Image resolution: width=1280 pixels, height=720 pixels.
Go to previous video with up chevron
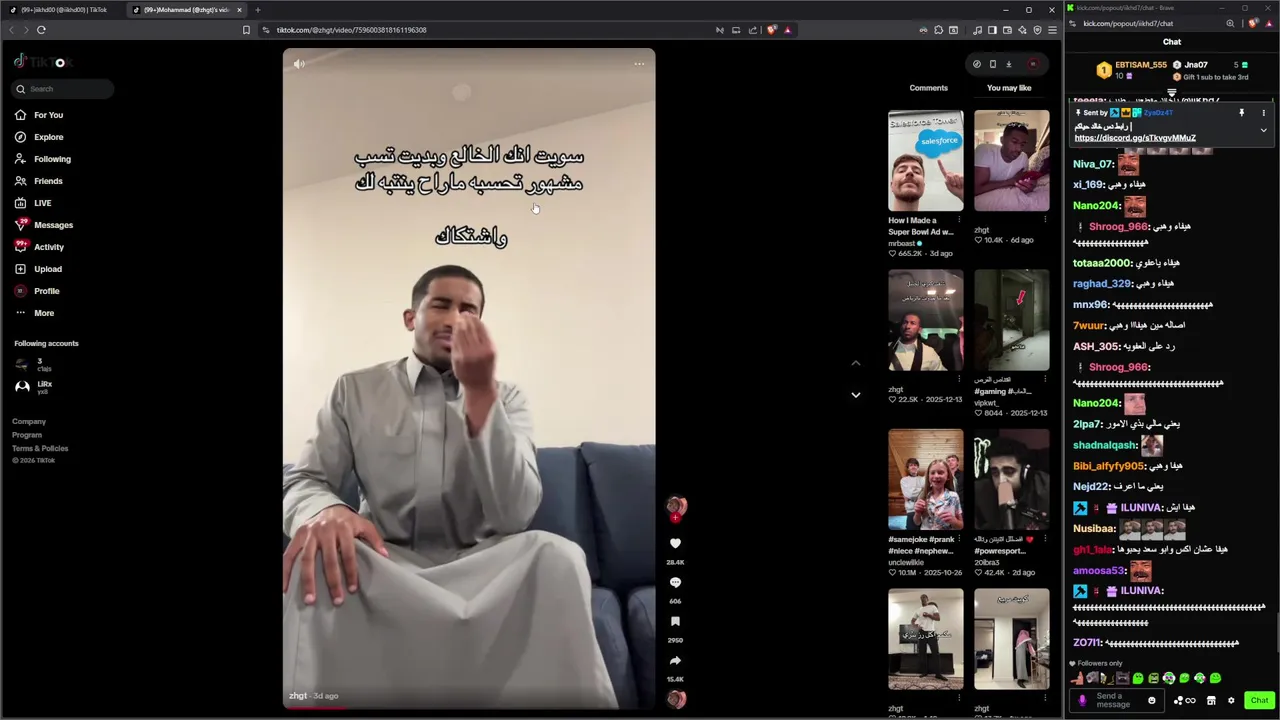(x=855, y=363)
